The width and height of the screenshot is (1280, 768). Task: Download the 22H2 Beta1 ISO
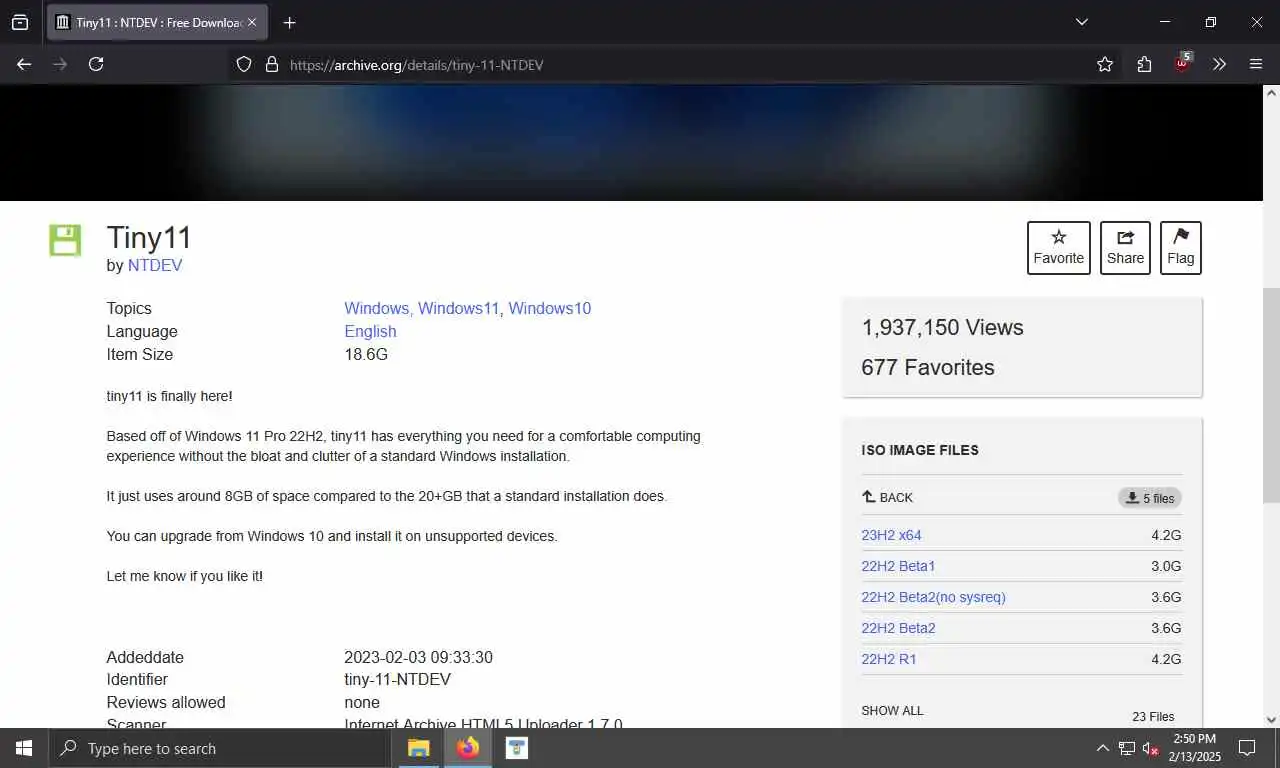tap(898, 566)
